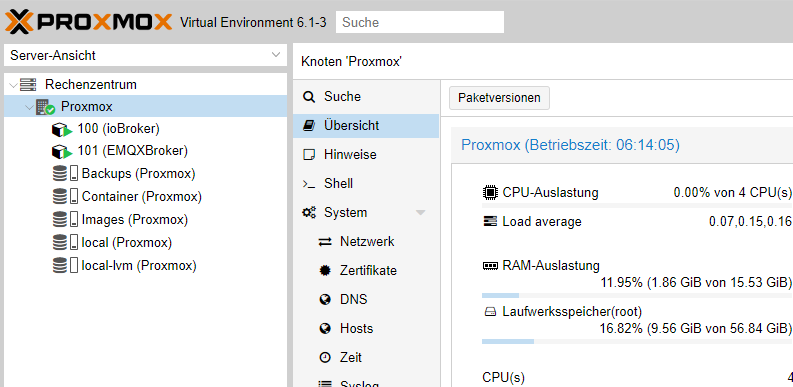Click the 11.95% RAM usage value
793x387 pixels.
tap(696, 282)
